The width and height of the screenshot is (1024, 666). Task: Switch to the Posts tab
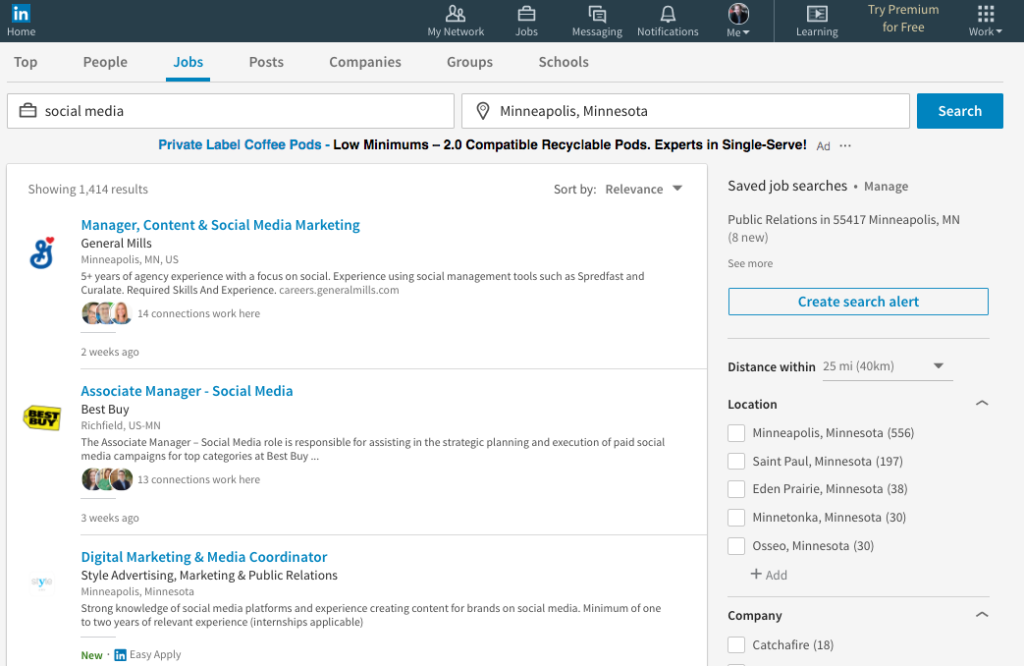pyautogui.click(x=266, y=62)
